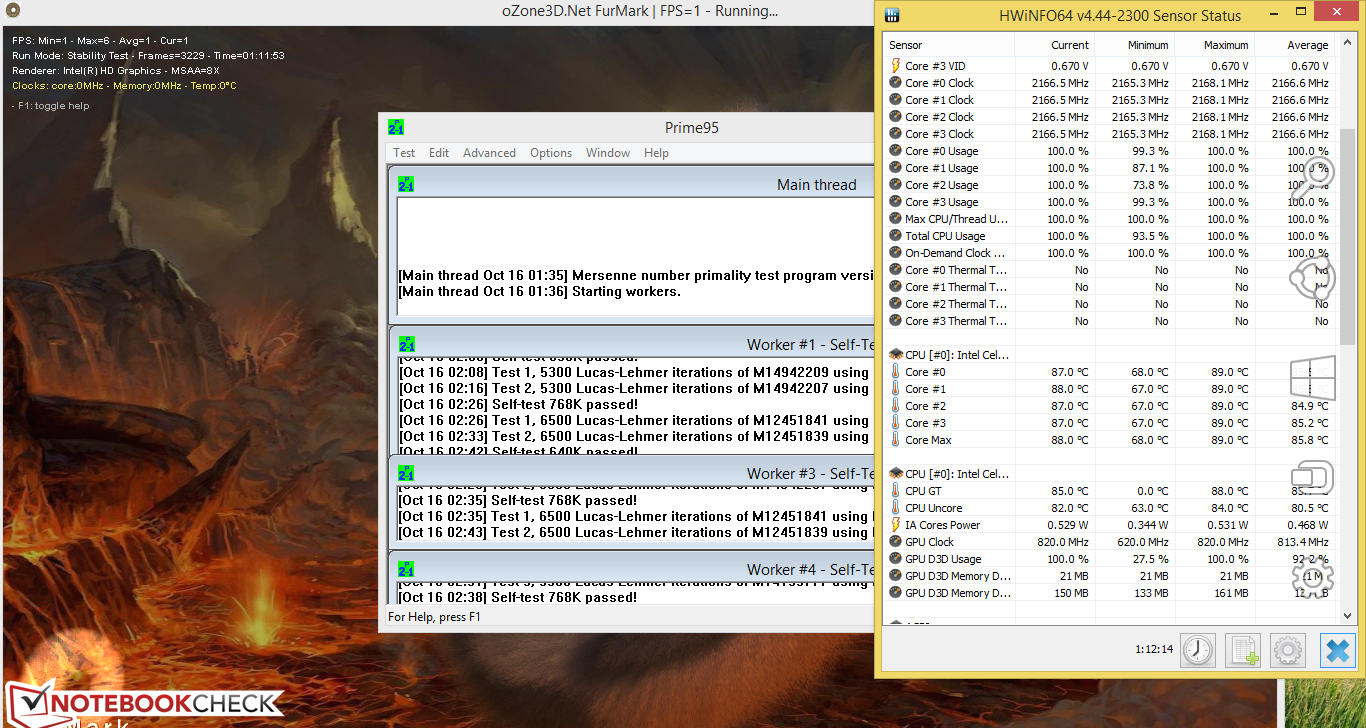Click 'For Help, press F1' status bar in Prime95

(434, 617)
